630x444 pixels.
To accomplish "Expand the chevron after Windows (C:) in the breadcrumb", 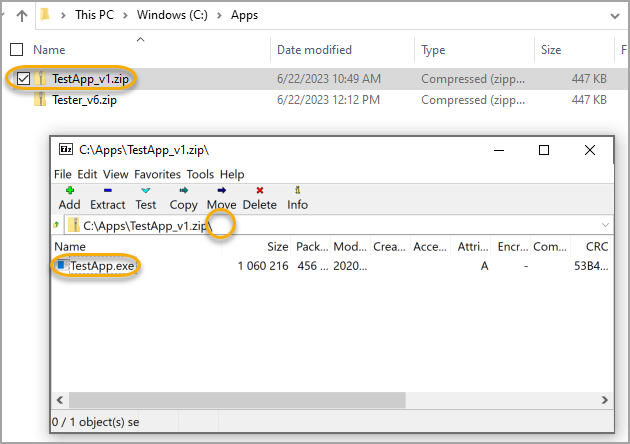I will pos(221,17).
